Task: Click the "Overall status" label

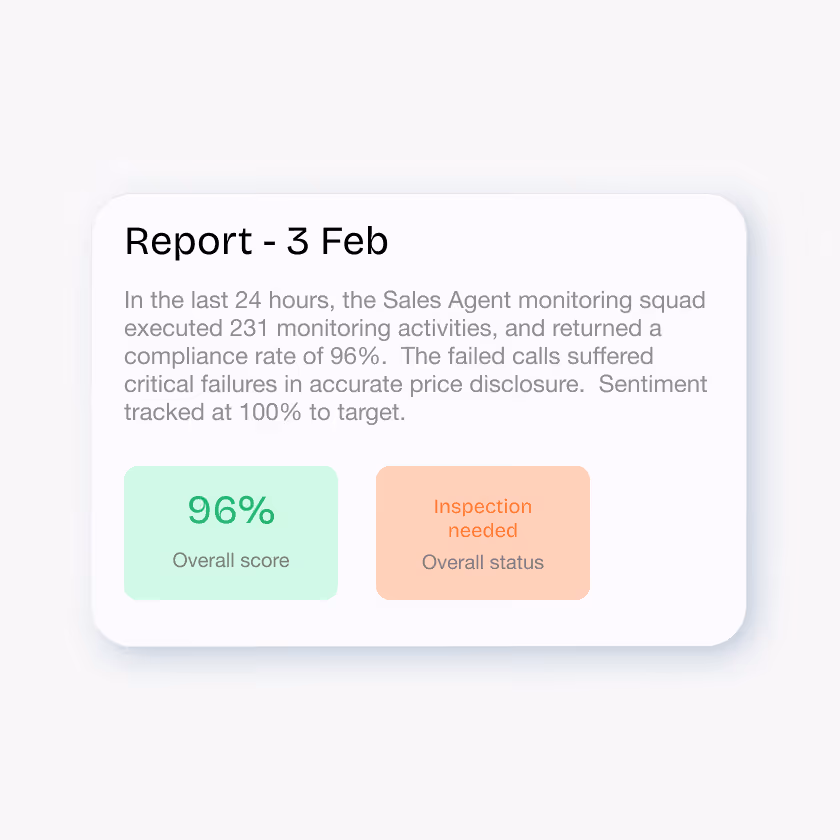Action: tap(483, 562)
